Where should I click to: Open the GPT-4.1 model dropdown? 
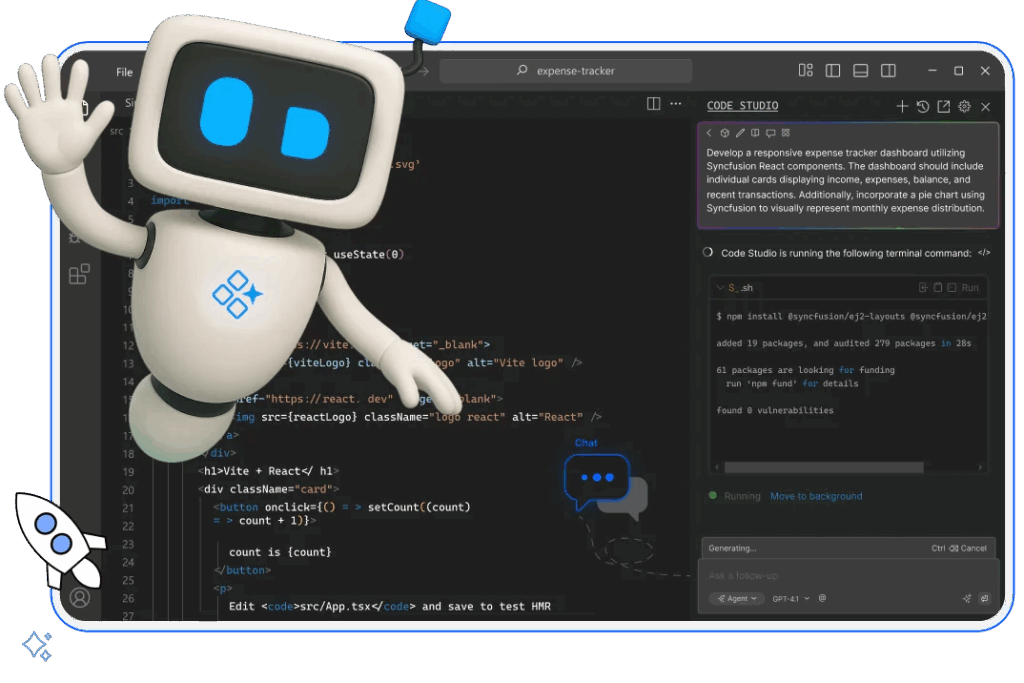(x=791, y=599)
